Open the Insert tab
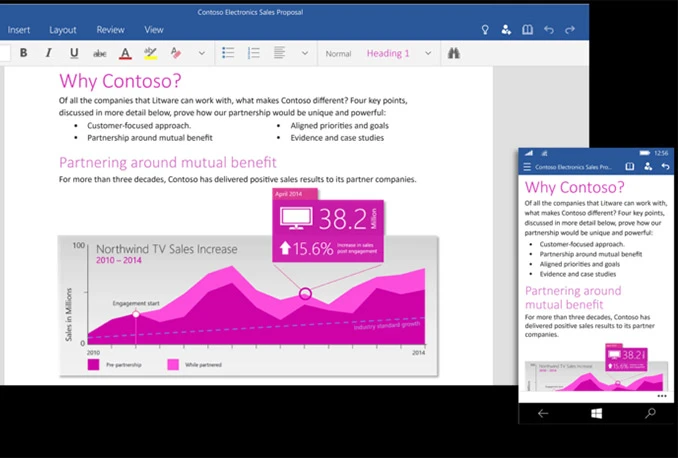This screenshot has height=458, width=678. point(19,30)
